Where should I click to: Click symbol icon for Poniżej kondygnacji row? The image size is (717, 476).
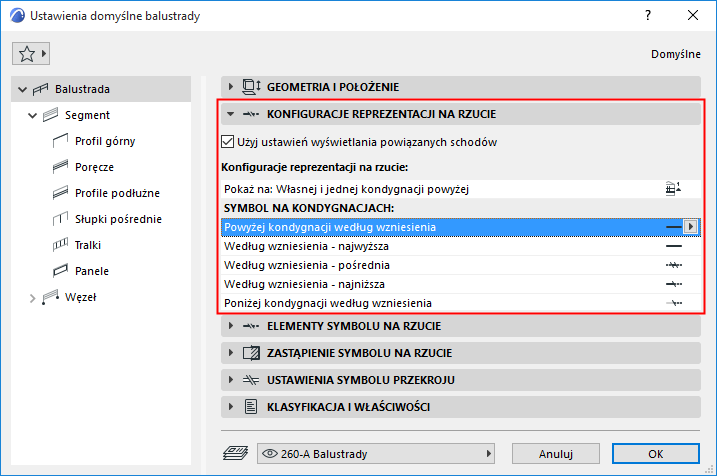pos(674,303)
